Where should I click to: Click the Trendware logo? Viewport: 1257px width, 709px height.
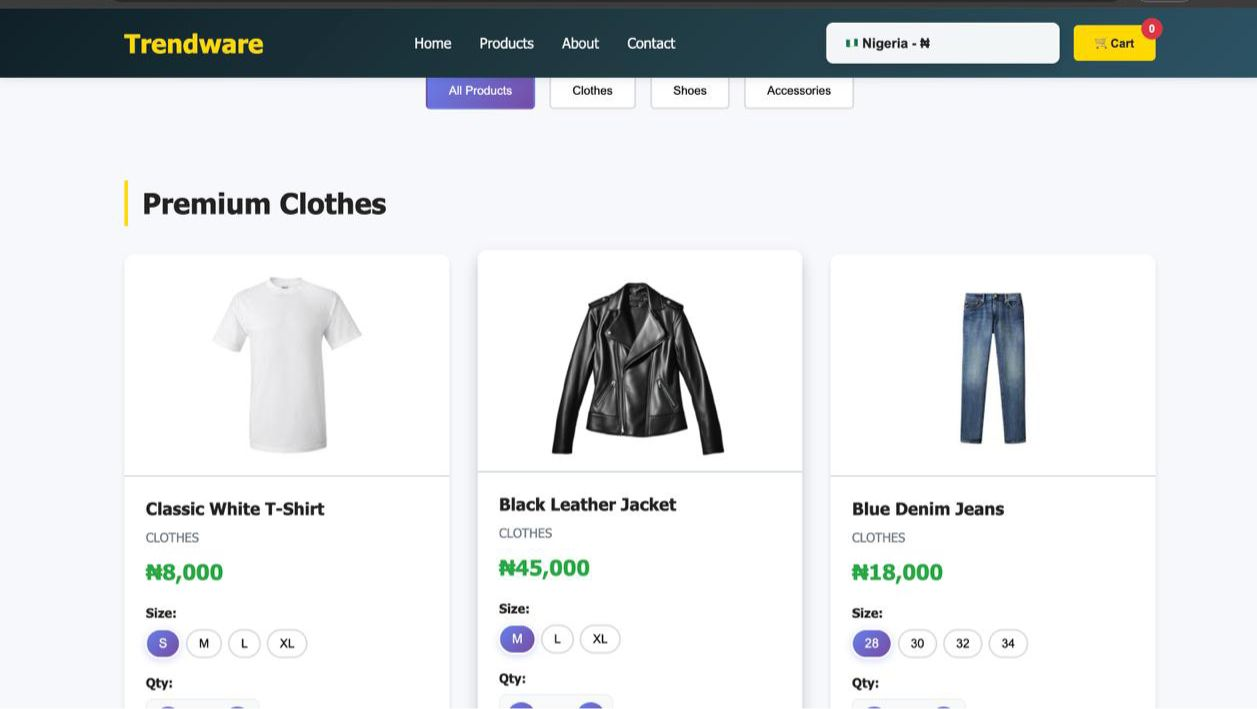pos(193,43)
